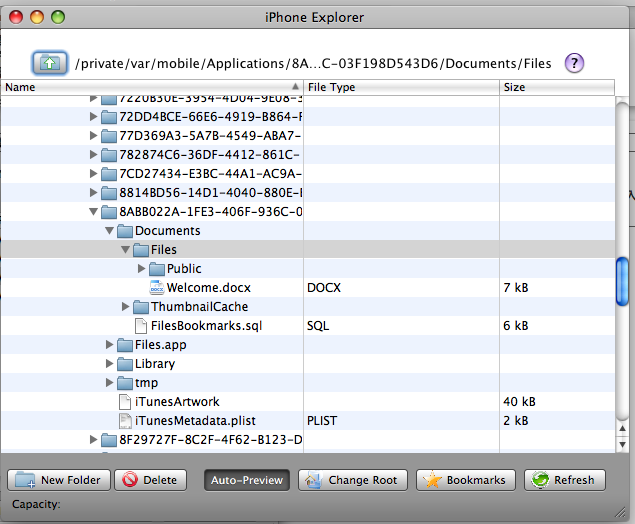Image resolution: width=635 pixels, height=524 pixels.
Task: Toggle the Auto-Preview button
Action: [247, 480]
